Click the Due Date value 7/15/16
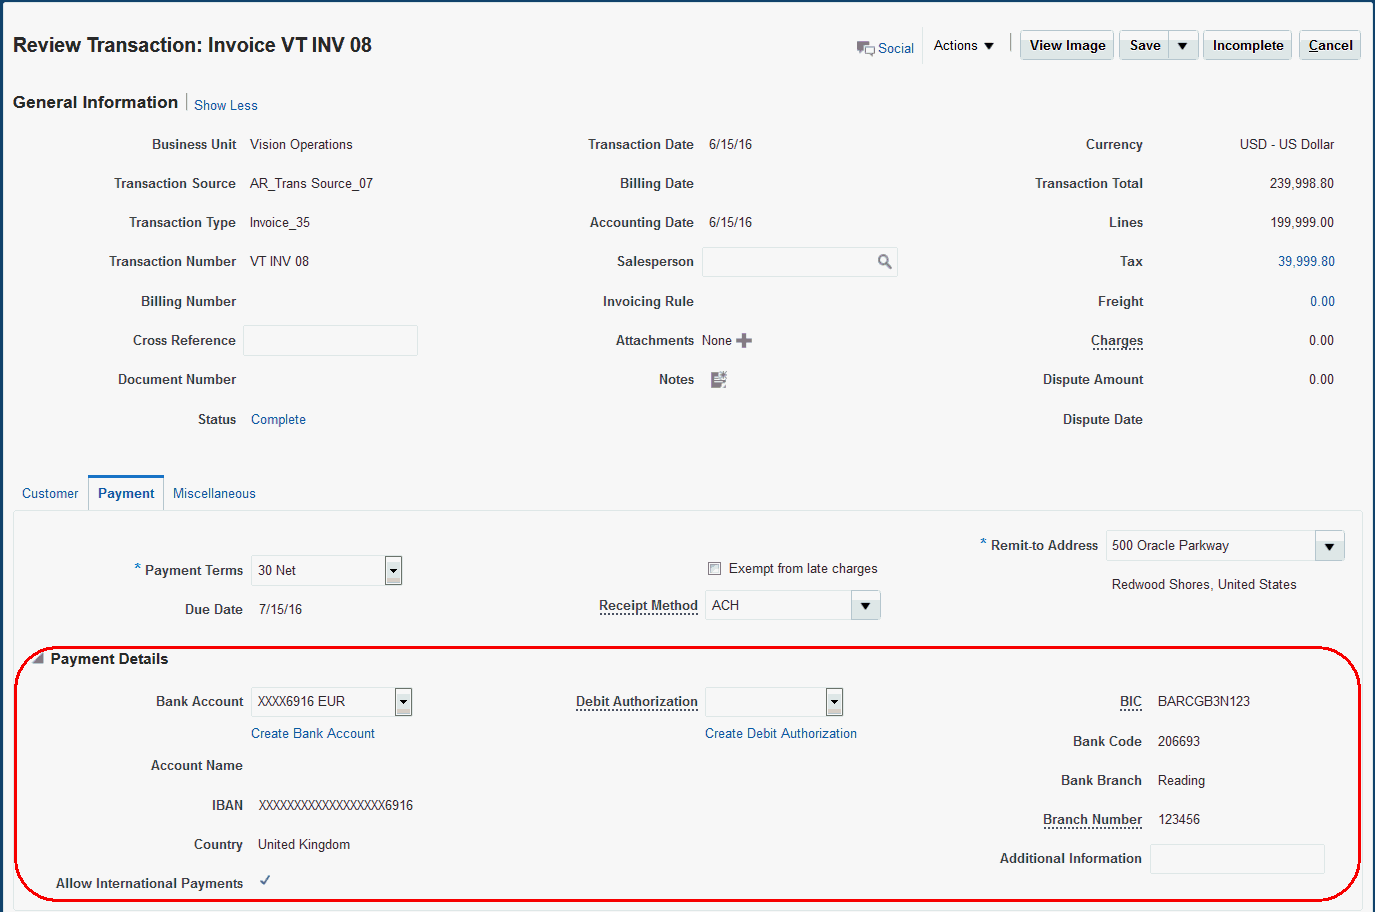Screen dimensions: 1375x912 [280, 610]
